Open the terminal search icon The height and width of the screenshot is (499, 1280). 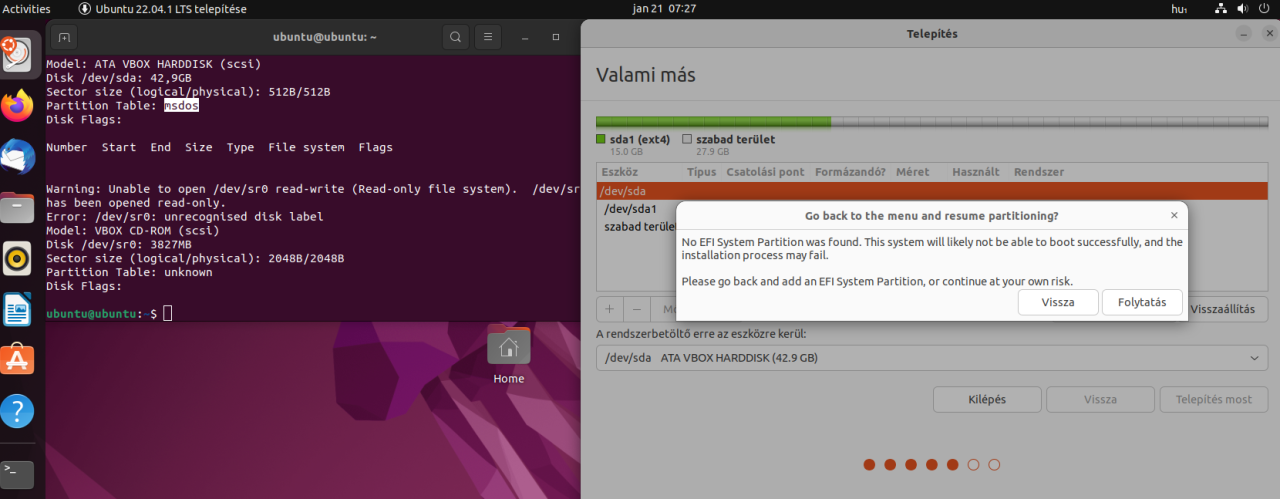click(455, 38)
